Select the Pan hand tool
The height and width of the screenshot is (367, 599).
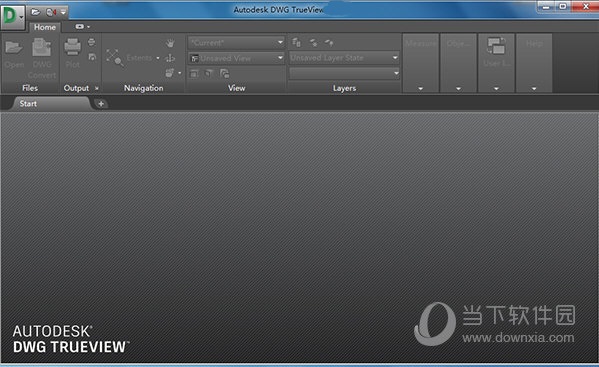[x=170, y=43]
